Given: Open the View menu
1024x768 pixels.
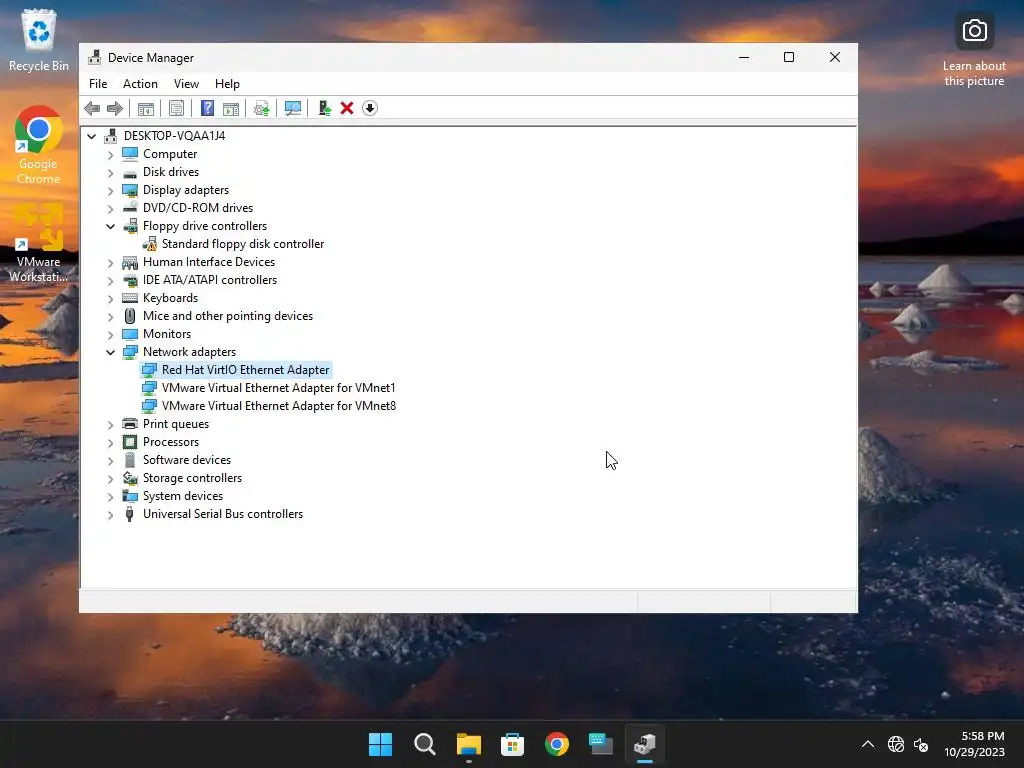Looking at the screenshot, I should [186, 84].
